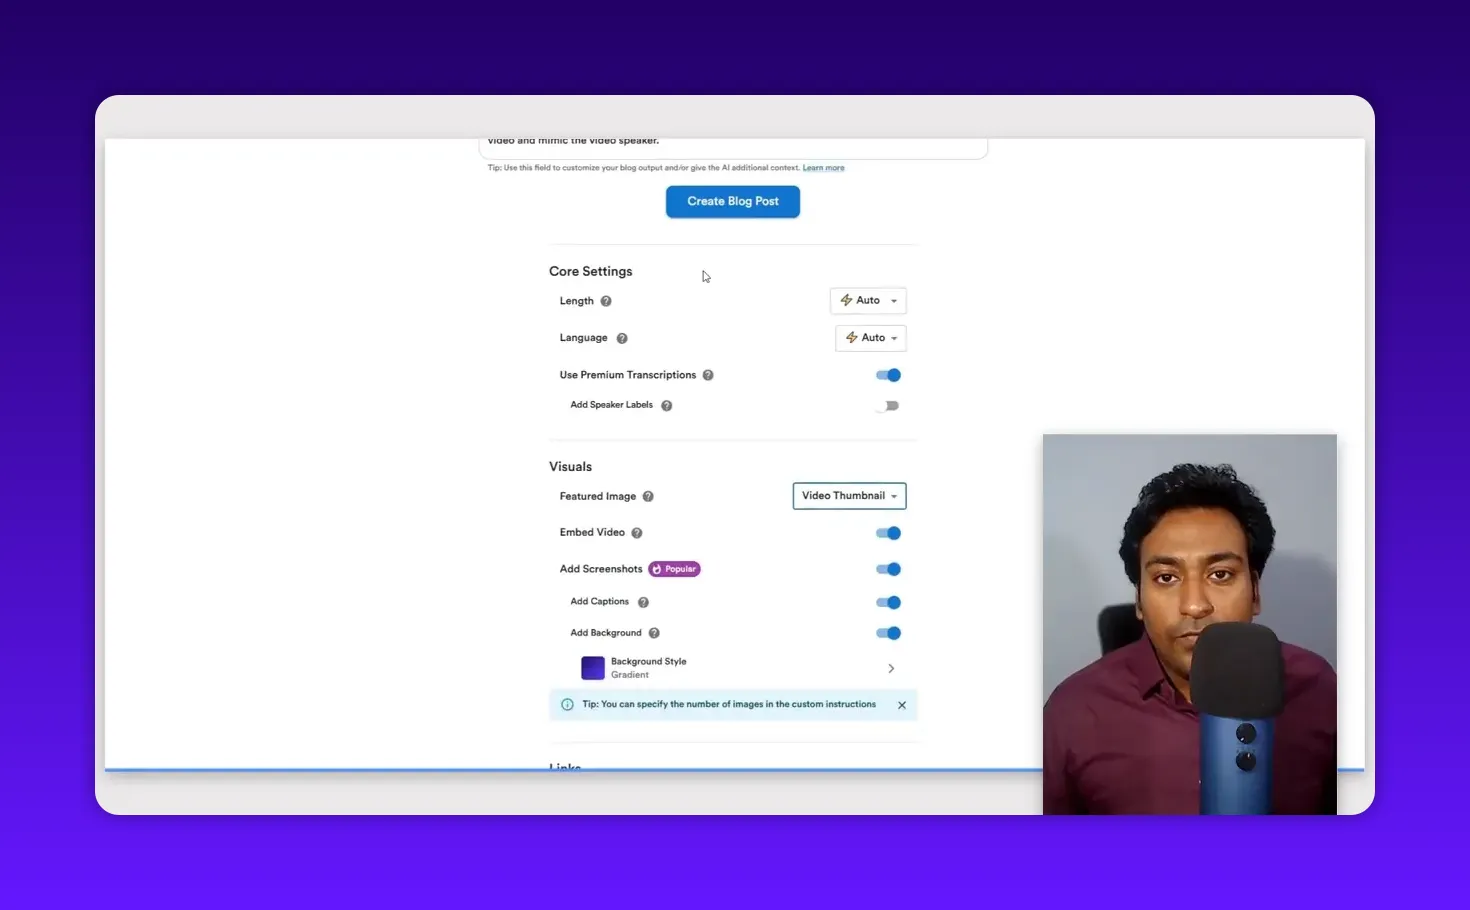This screenshot has width=1470, height=910.
Task: Click the Language help icon
Action: [621, 338]
